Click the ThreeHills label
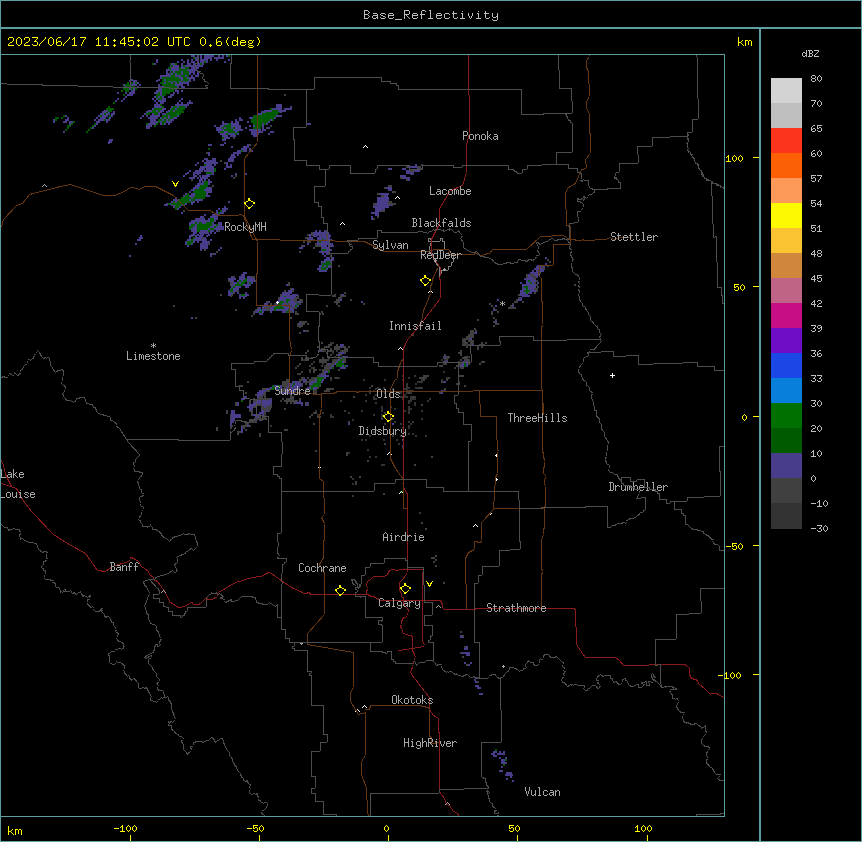This screenshot has width=862, height=842. pos(538,418)
